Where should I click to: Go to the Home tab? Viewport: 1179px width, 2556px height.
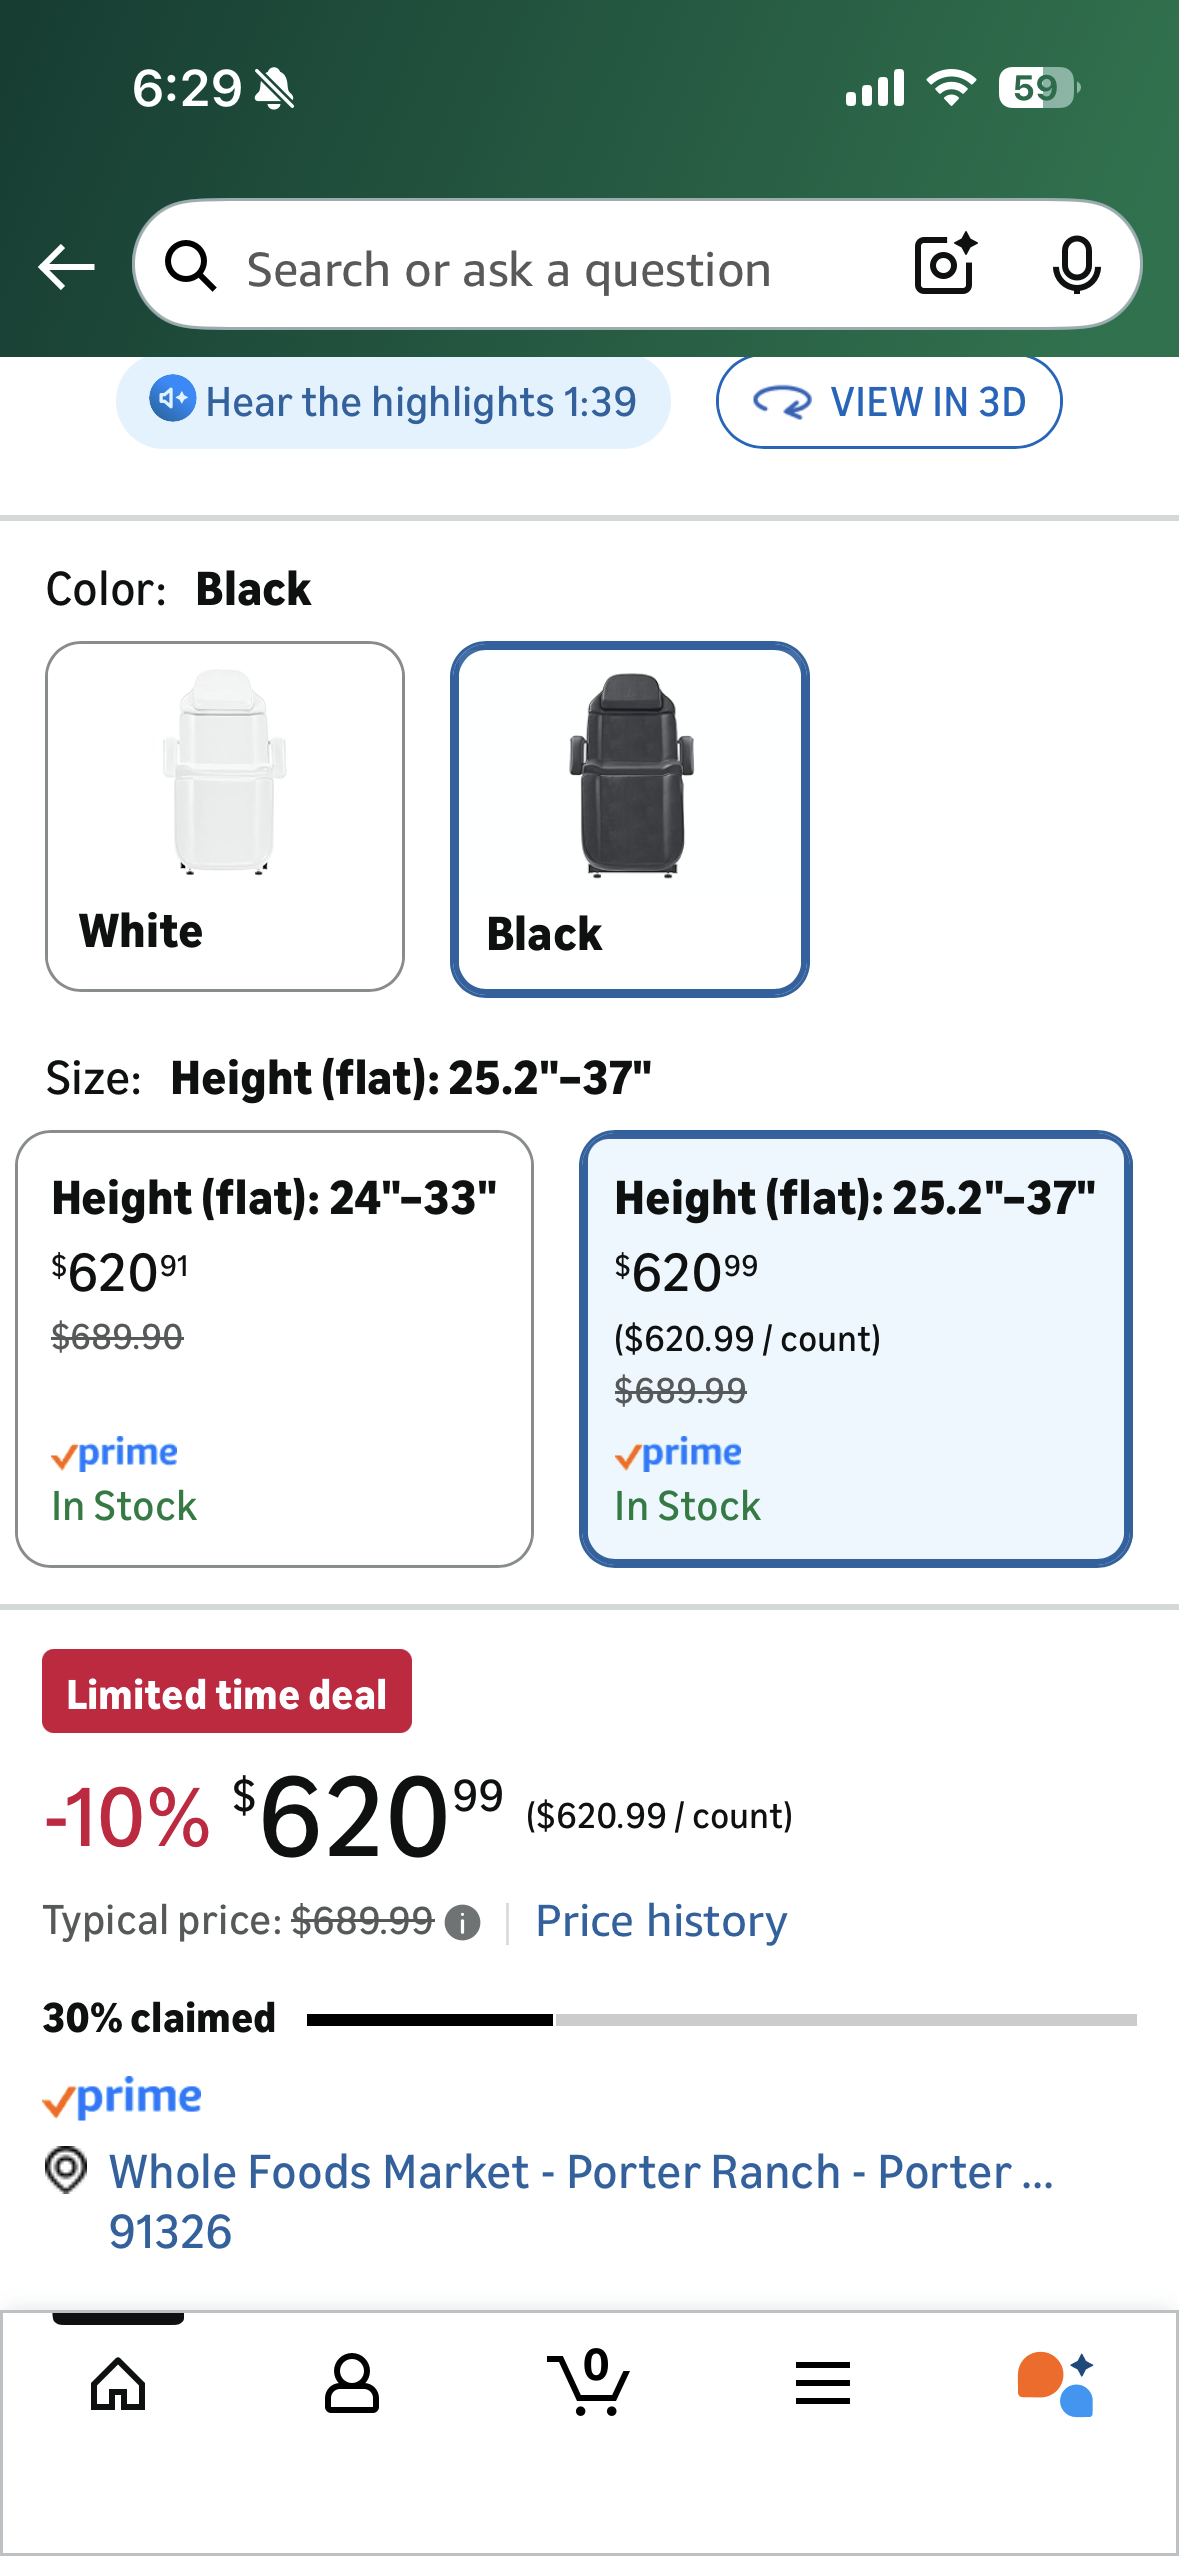(118, 2384)
